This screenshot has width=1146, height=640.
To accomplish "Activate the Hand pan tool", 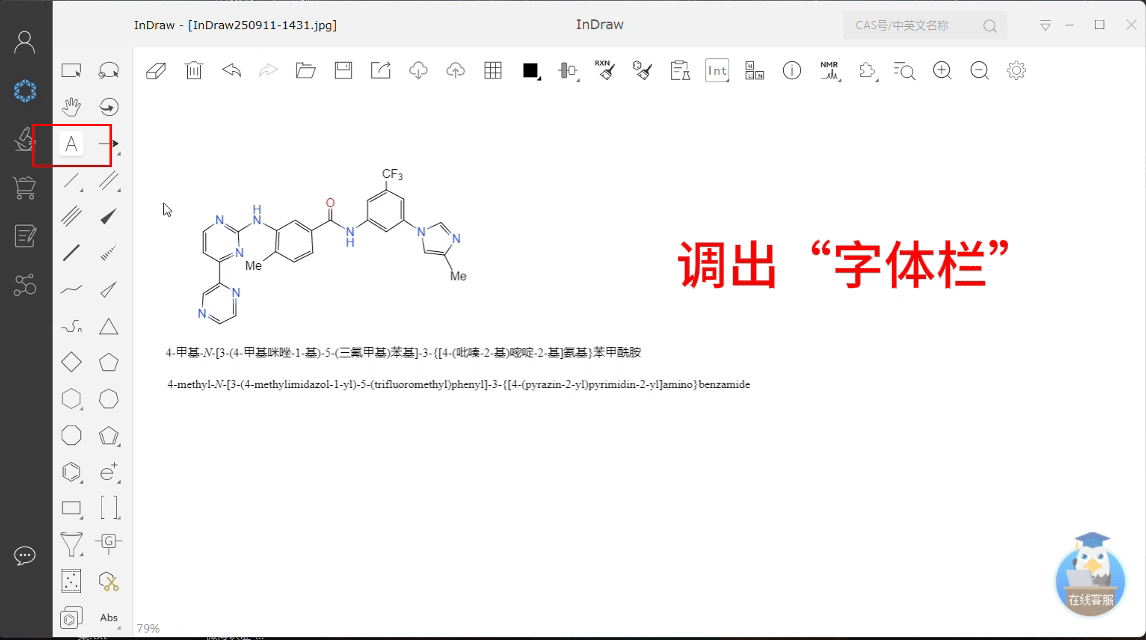I will [x=71, y=105].
